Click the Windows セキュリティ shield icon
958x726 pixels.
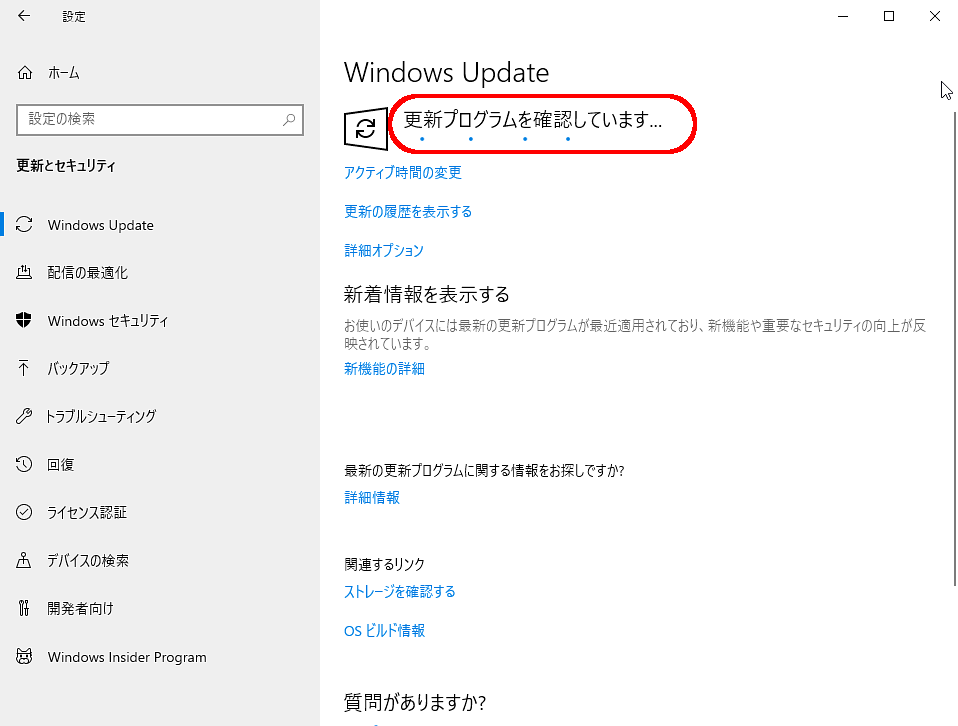tap(25, 321)
